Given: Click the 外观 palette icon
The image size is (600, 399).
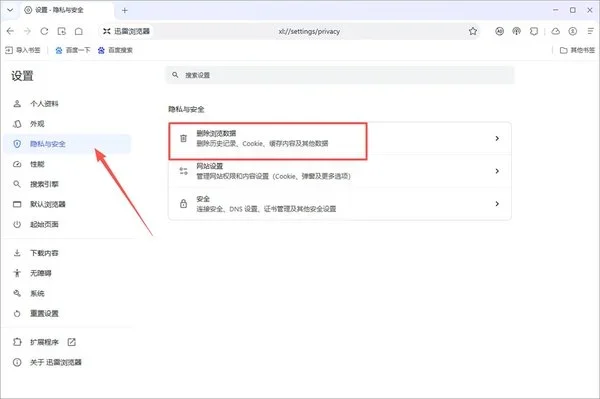Looking at the screenshot, I should (17, 124).
